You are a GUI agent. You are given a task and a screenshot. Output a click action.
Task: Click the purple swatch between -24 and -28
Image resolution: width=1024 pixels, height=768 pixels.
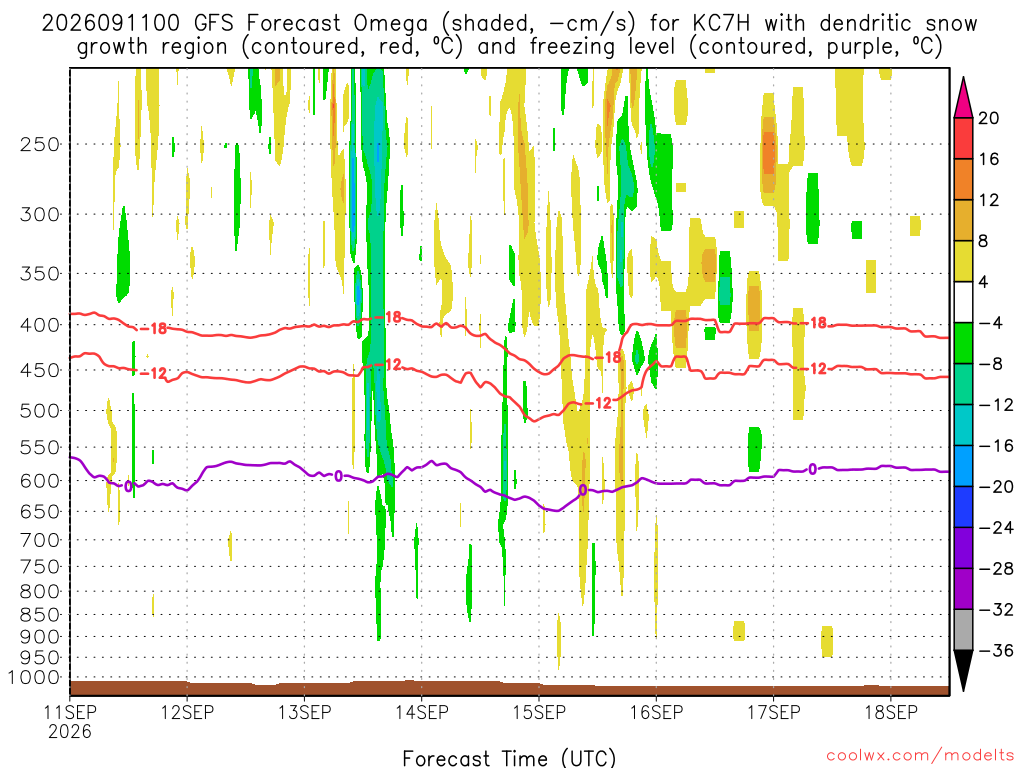click(963, 547)
